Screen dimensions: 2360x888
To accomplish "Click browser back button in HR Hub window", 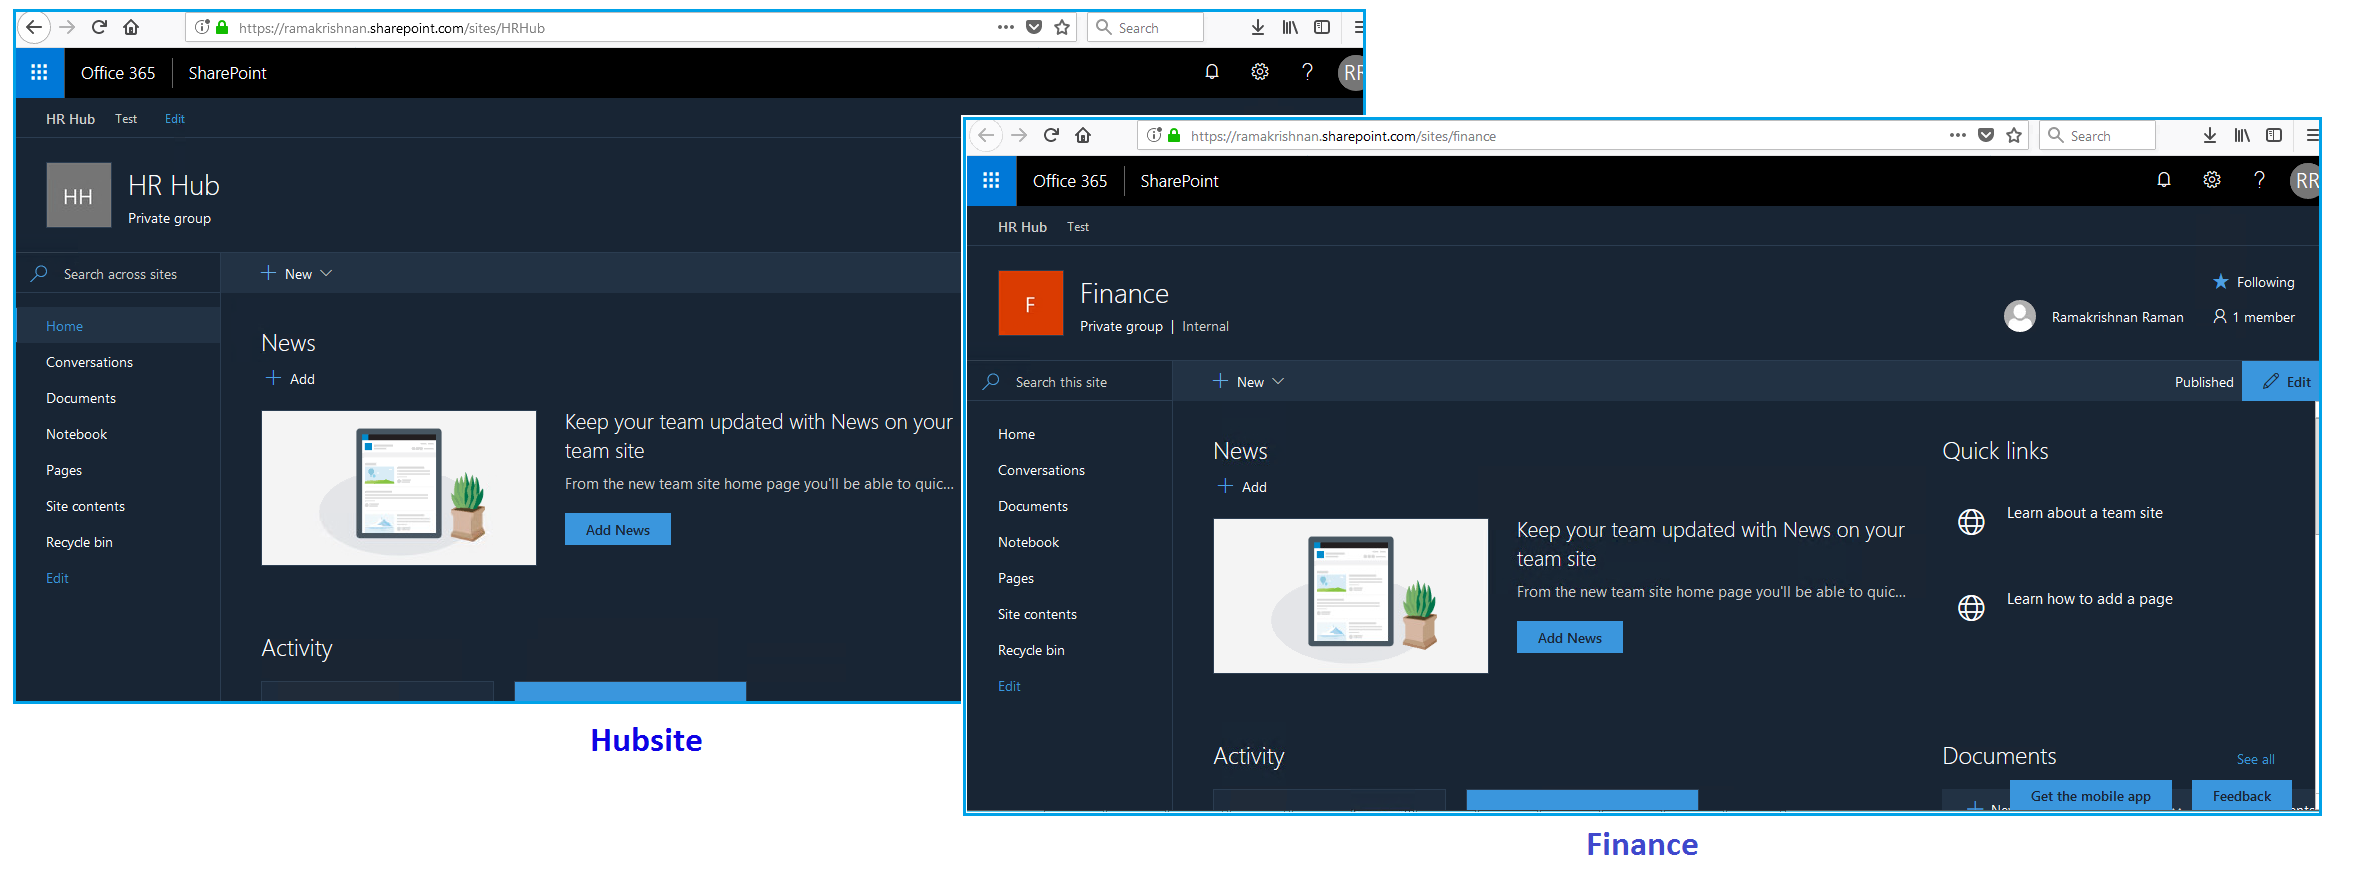I will [x=34, y=27].
